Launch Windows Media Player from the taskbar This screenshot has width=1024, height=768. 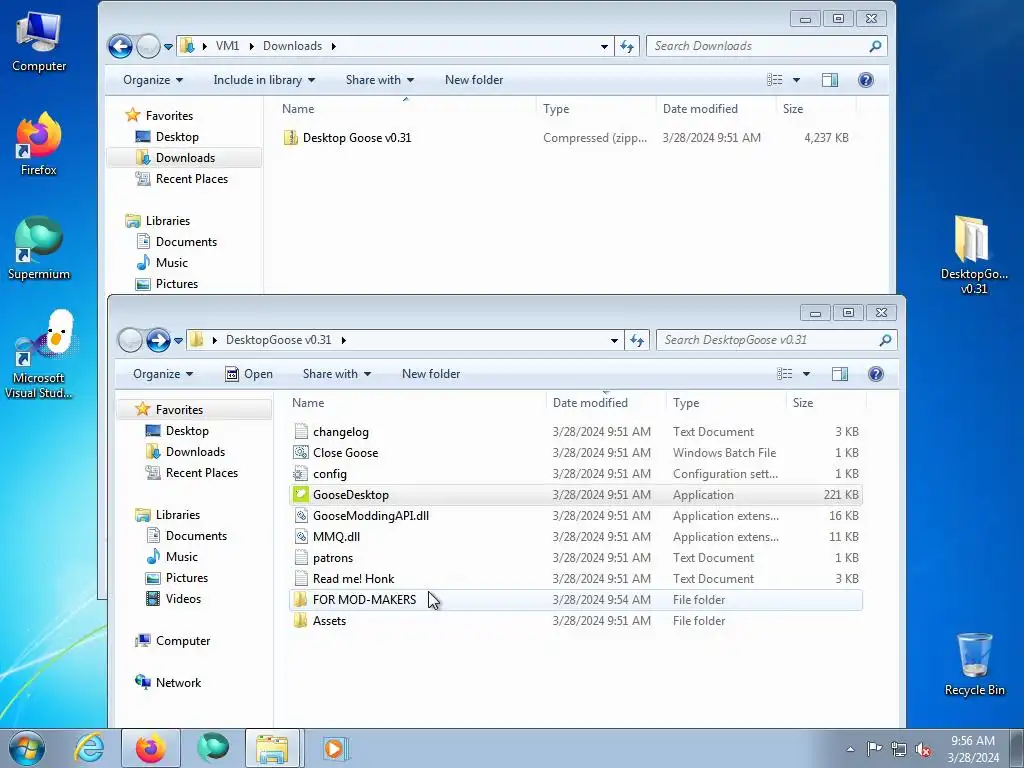coord(335,748)
